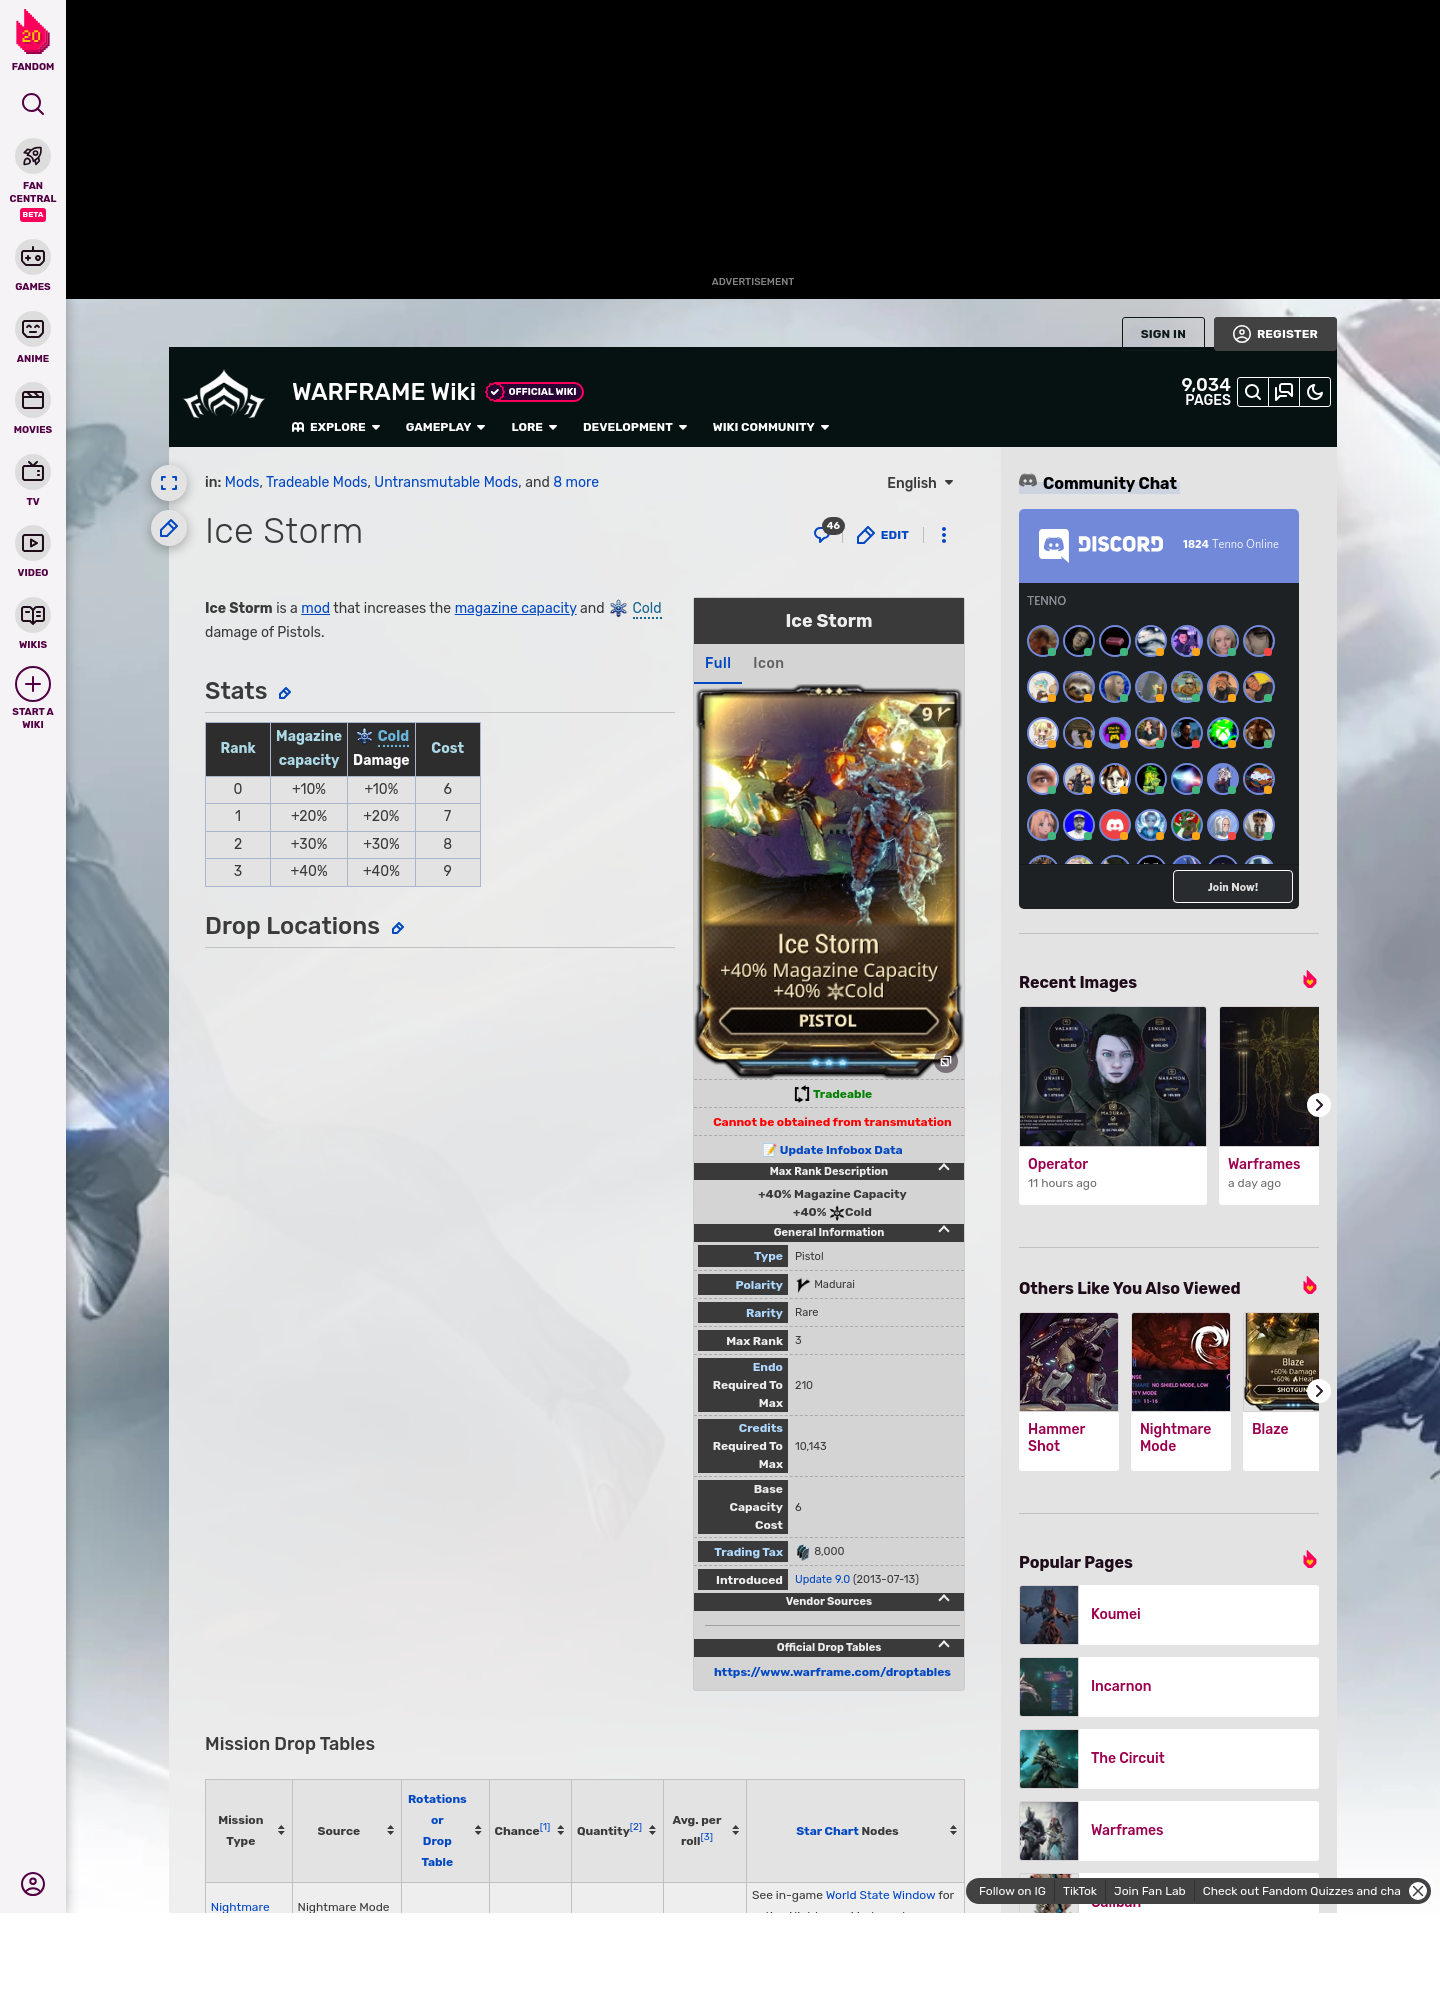The image size is (1440, 2000).
Task: Advance the Recent Images carousel arrow
Action: click(x=1318, y=1105)
